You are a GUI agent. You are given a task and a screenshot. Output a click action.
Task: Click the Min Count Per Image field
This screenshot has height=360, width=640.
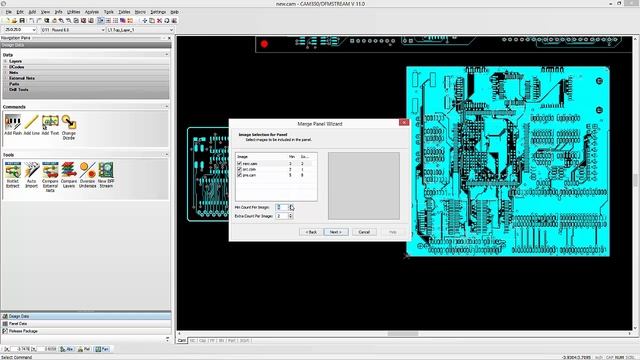(x=282, y=207)
